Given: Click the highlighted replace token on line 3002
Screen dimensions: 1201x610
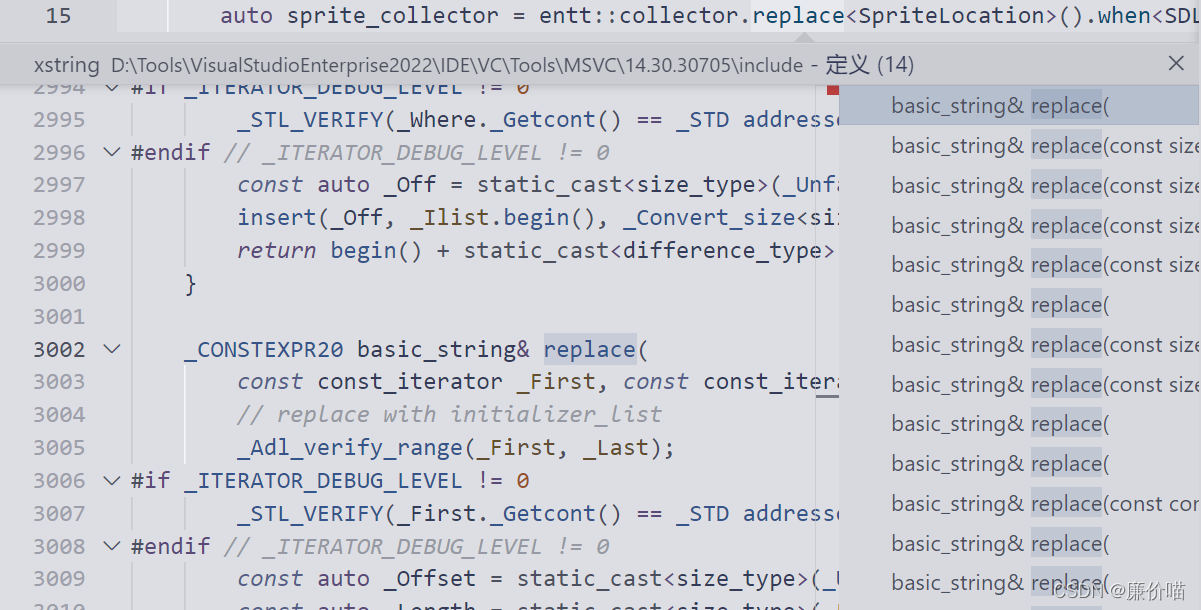Looking at the screenshot, I should tap(590, 349).
